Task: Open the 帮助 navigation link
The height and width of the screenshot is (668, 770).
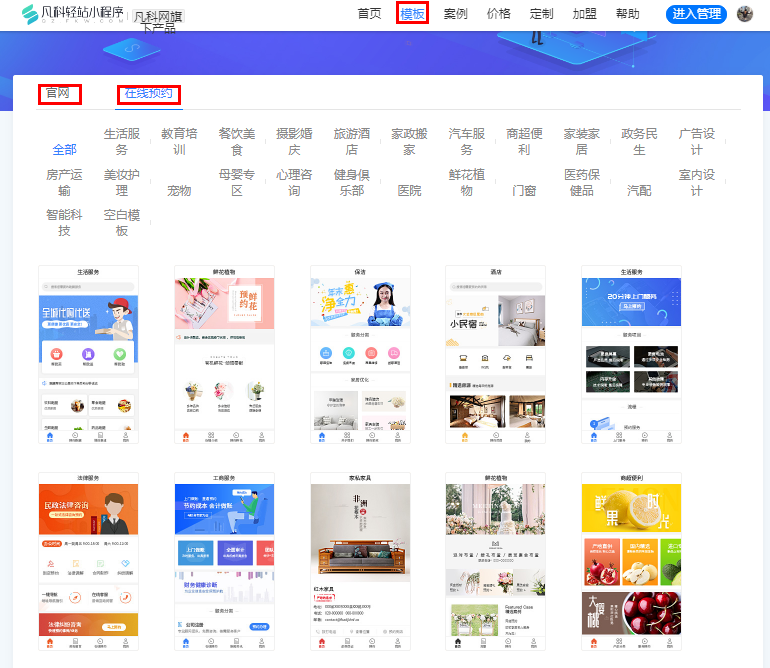Action: [x=627, y=14]
